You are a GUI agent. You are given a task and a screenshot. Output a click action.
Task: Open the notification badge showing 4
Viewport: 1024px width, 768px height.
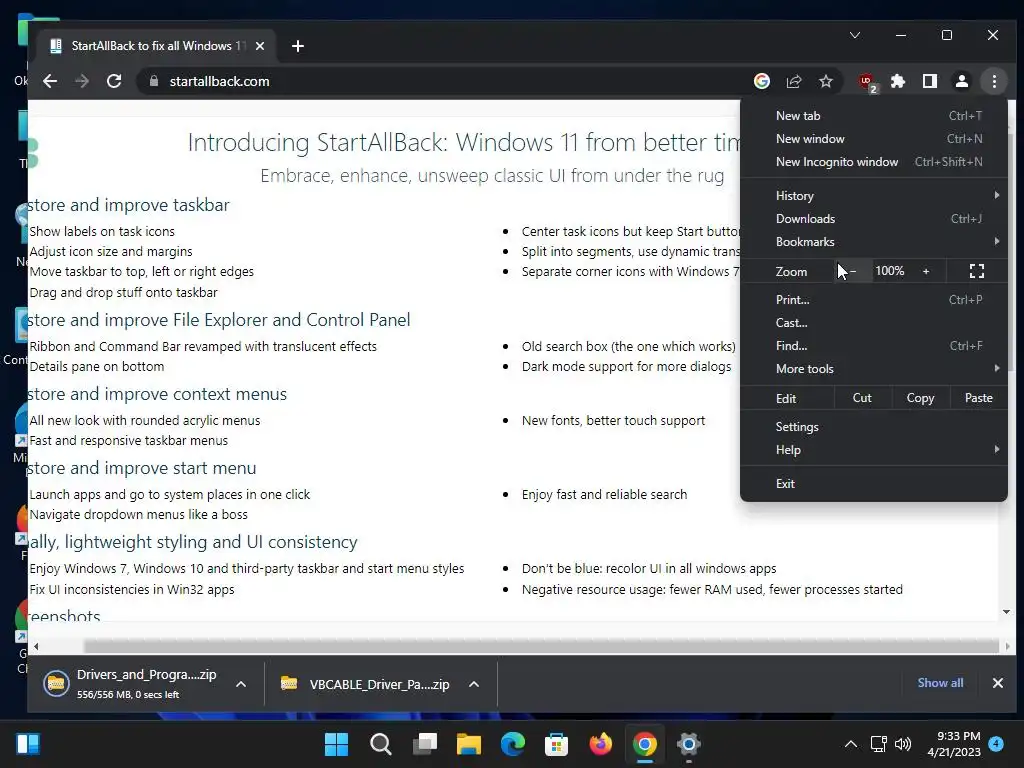pos(996,744)
